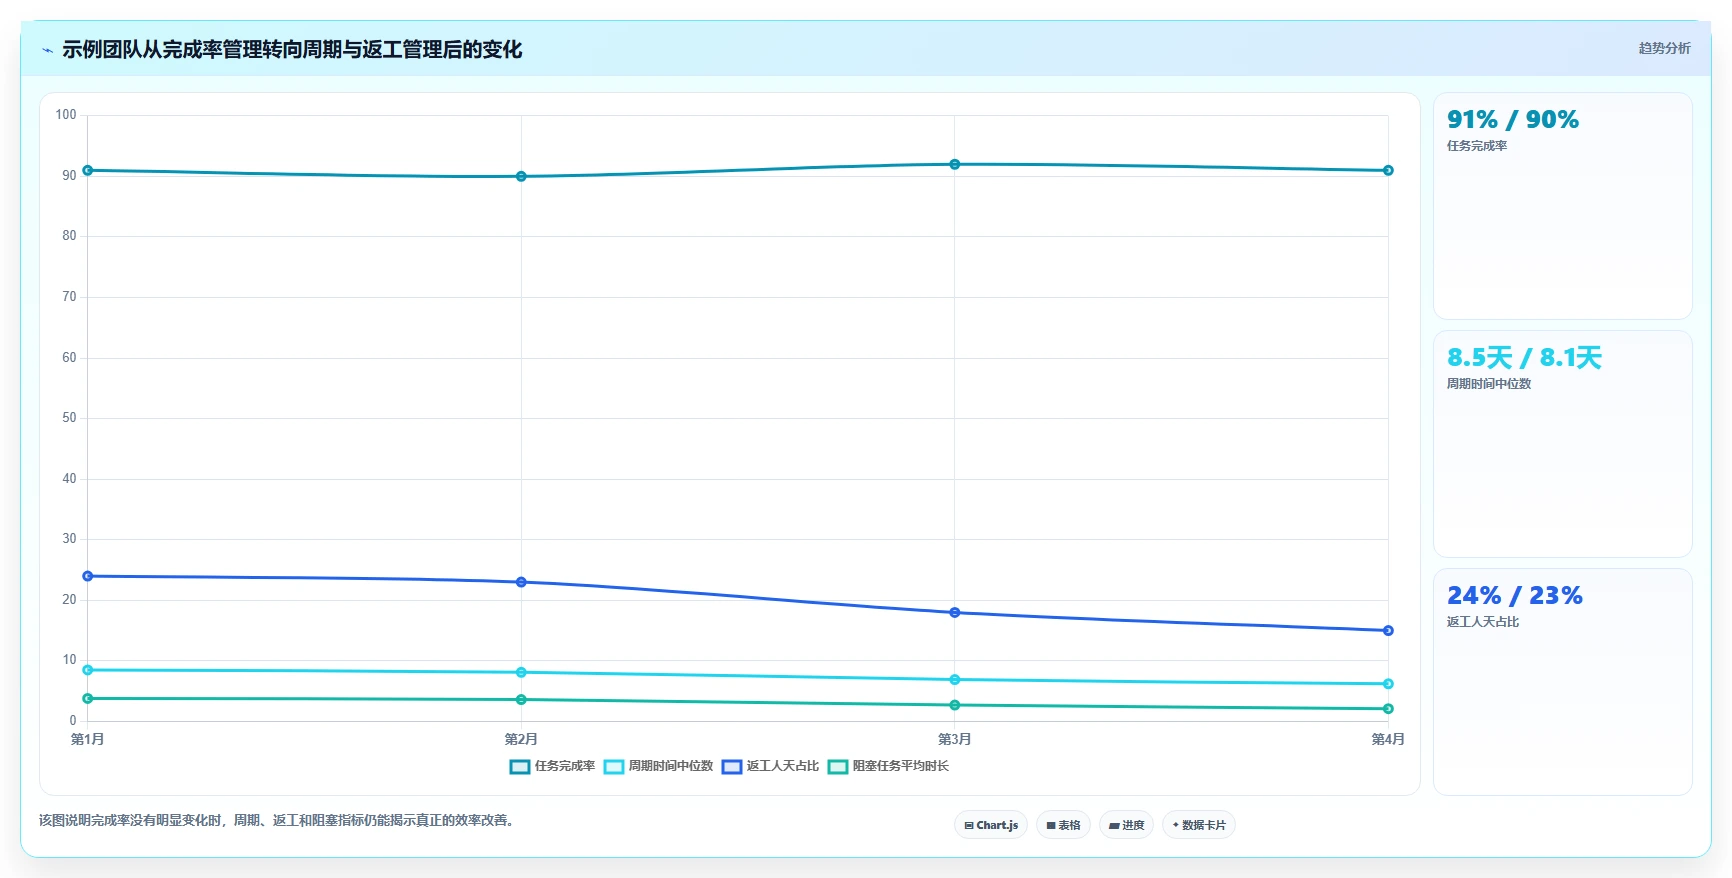The image size is (1732, 878).
Task: Click 阻塞任务平均时长 data point at 第3月
Action: [955, 705]
